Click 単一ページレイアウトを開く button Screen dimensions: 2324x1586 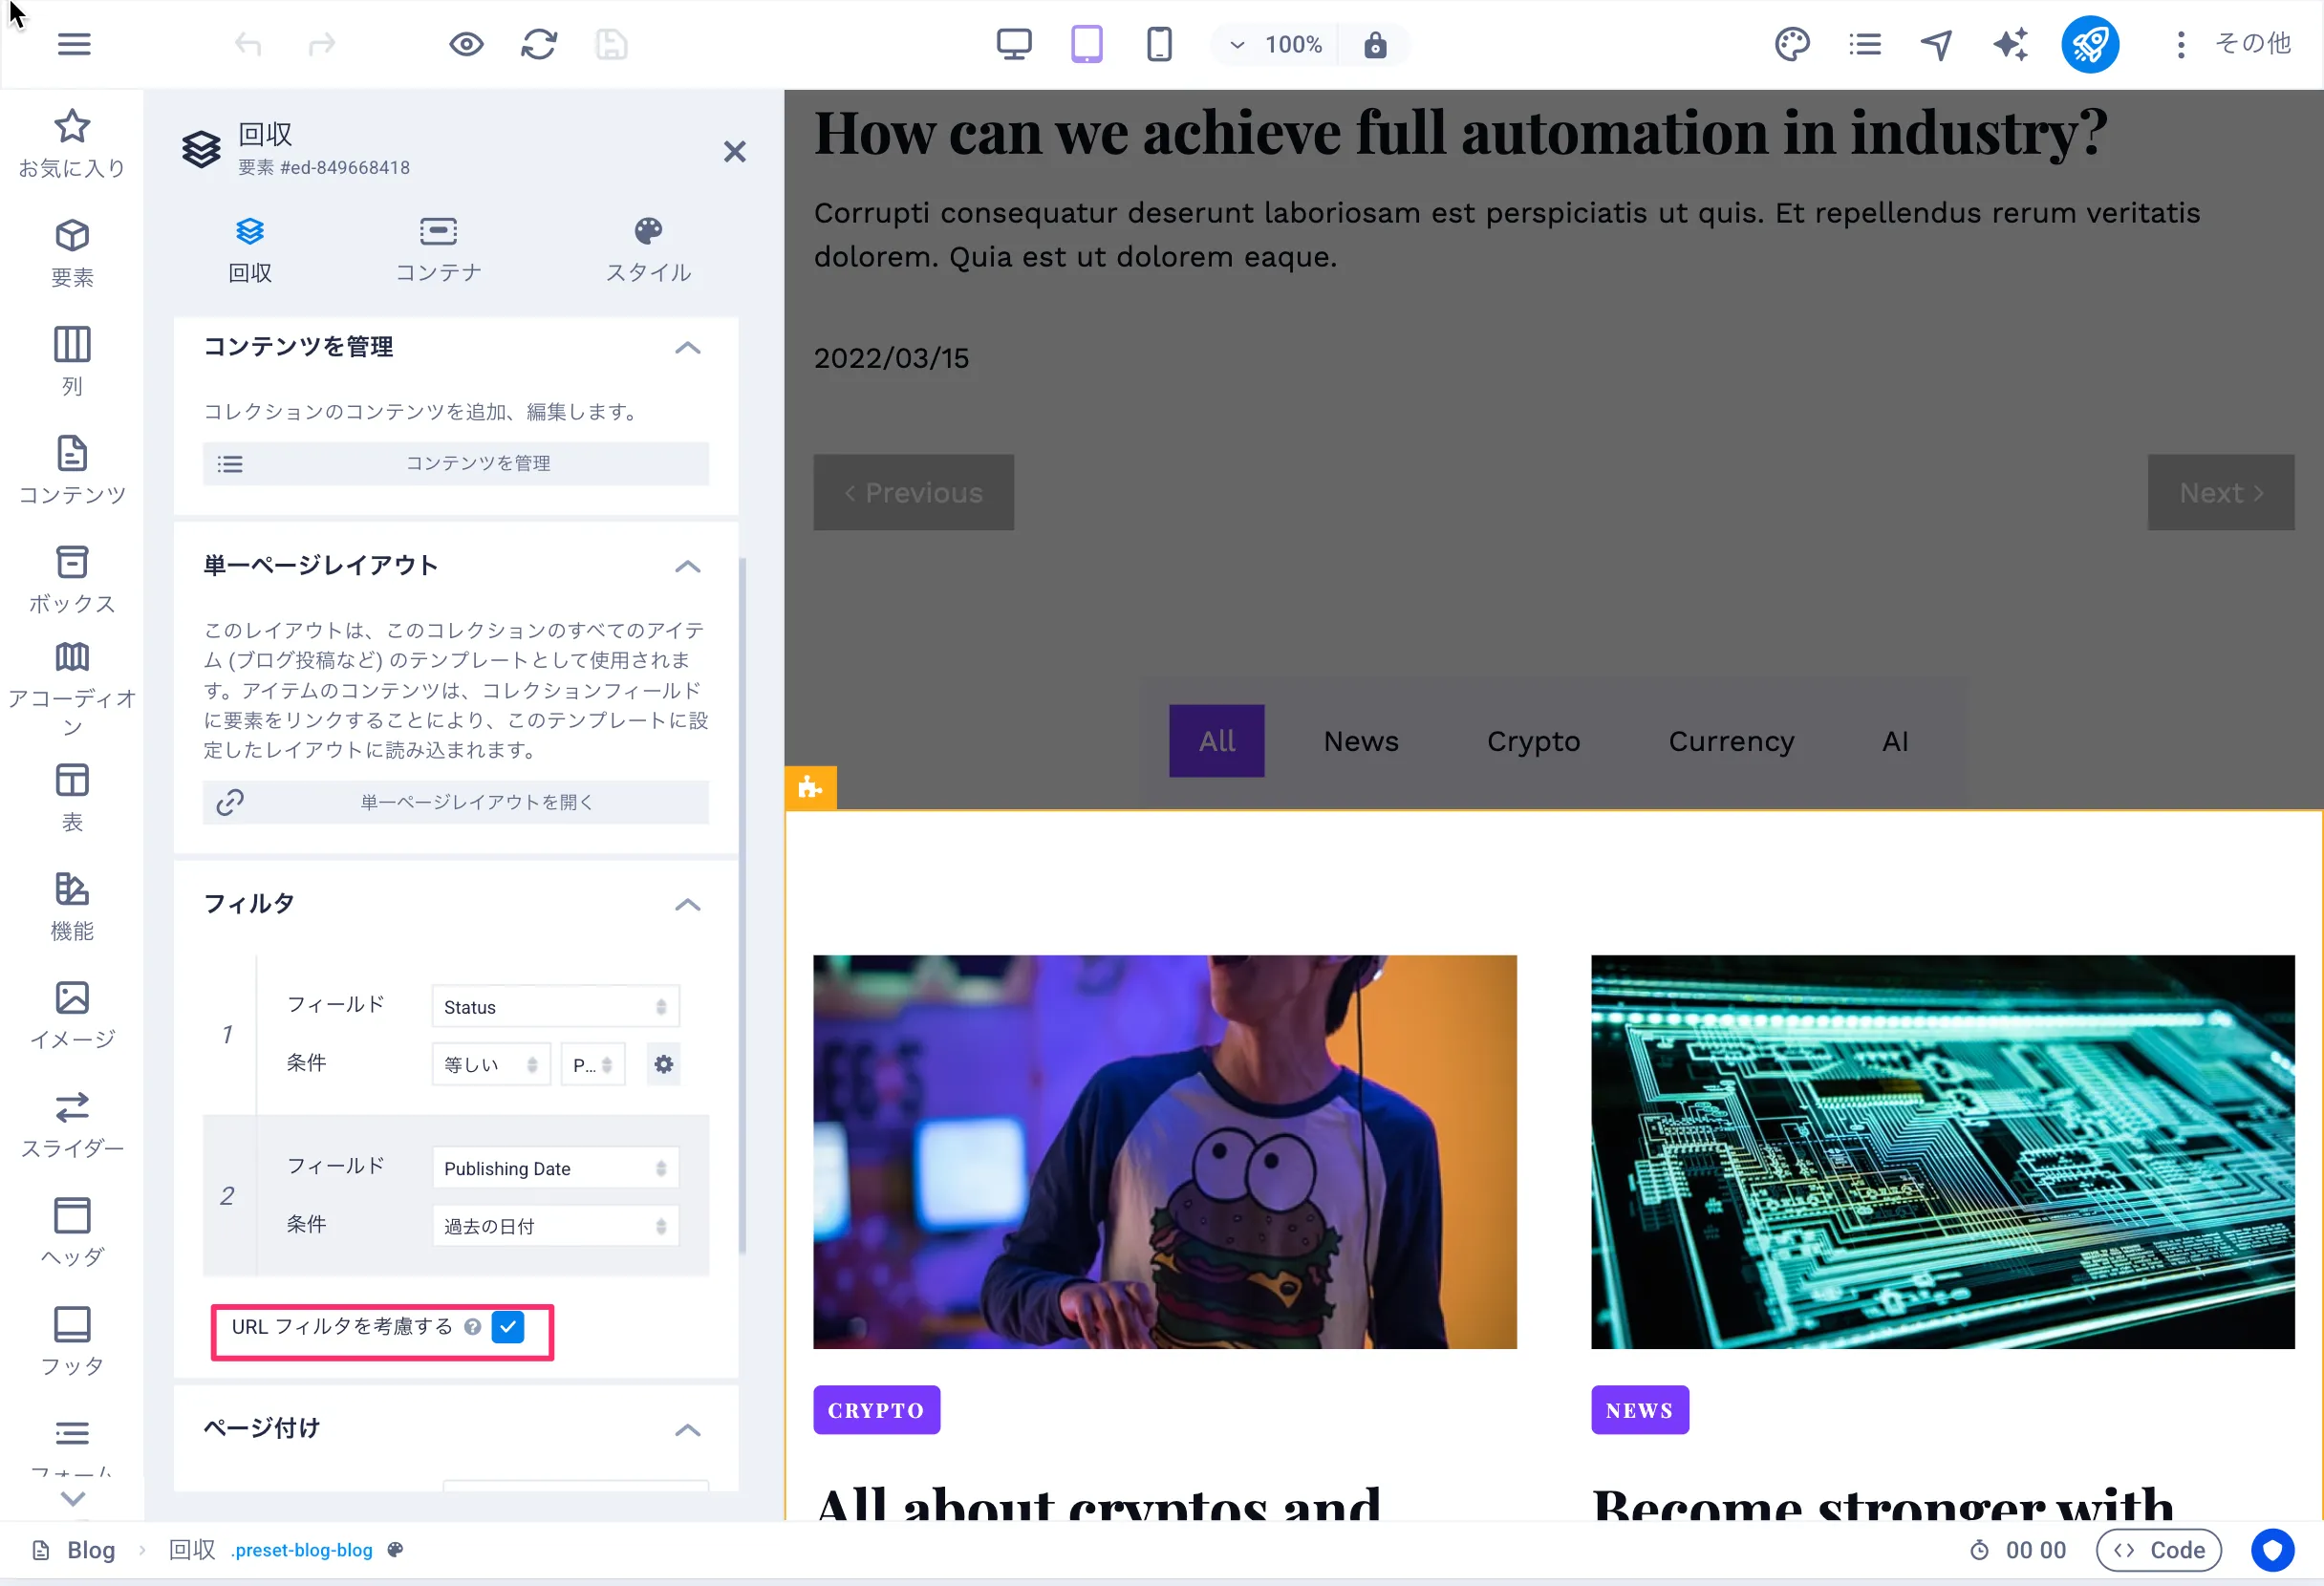point(456,803)
